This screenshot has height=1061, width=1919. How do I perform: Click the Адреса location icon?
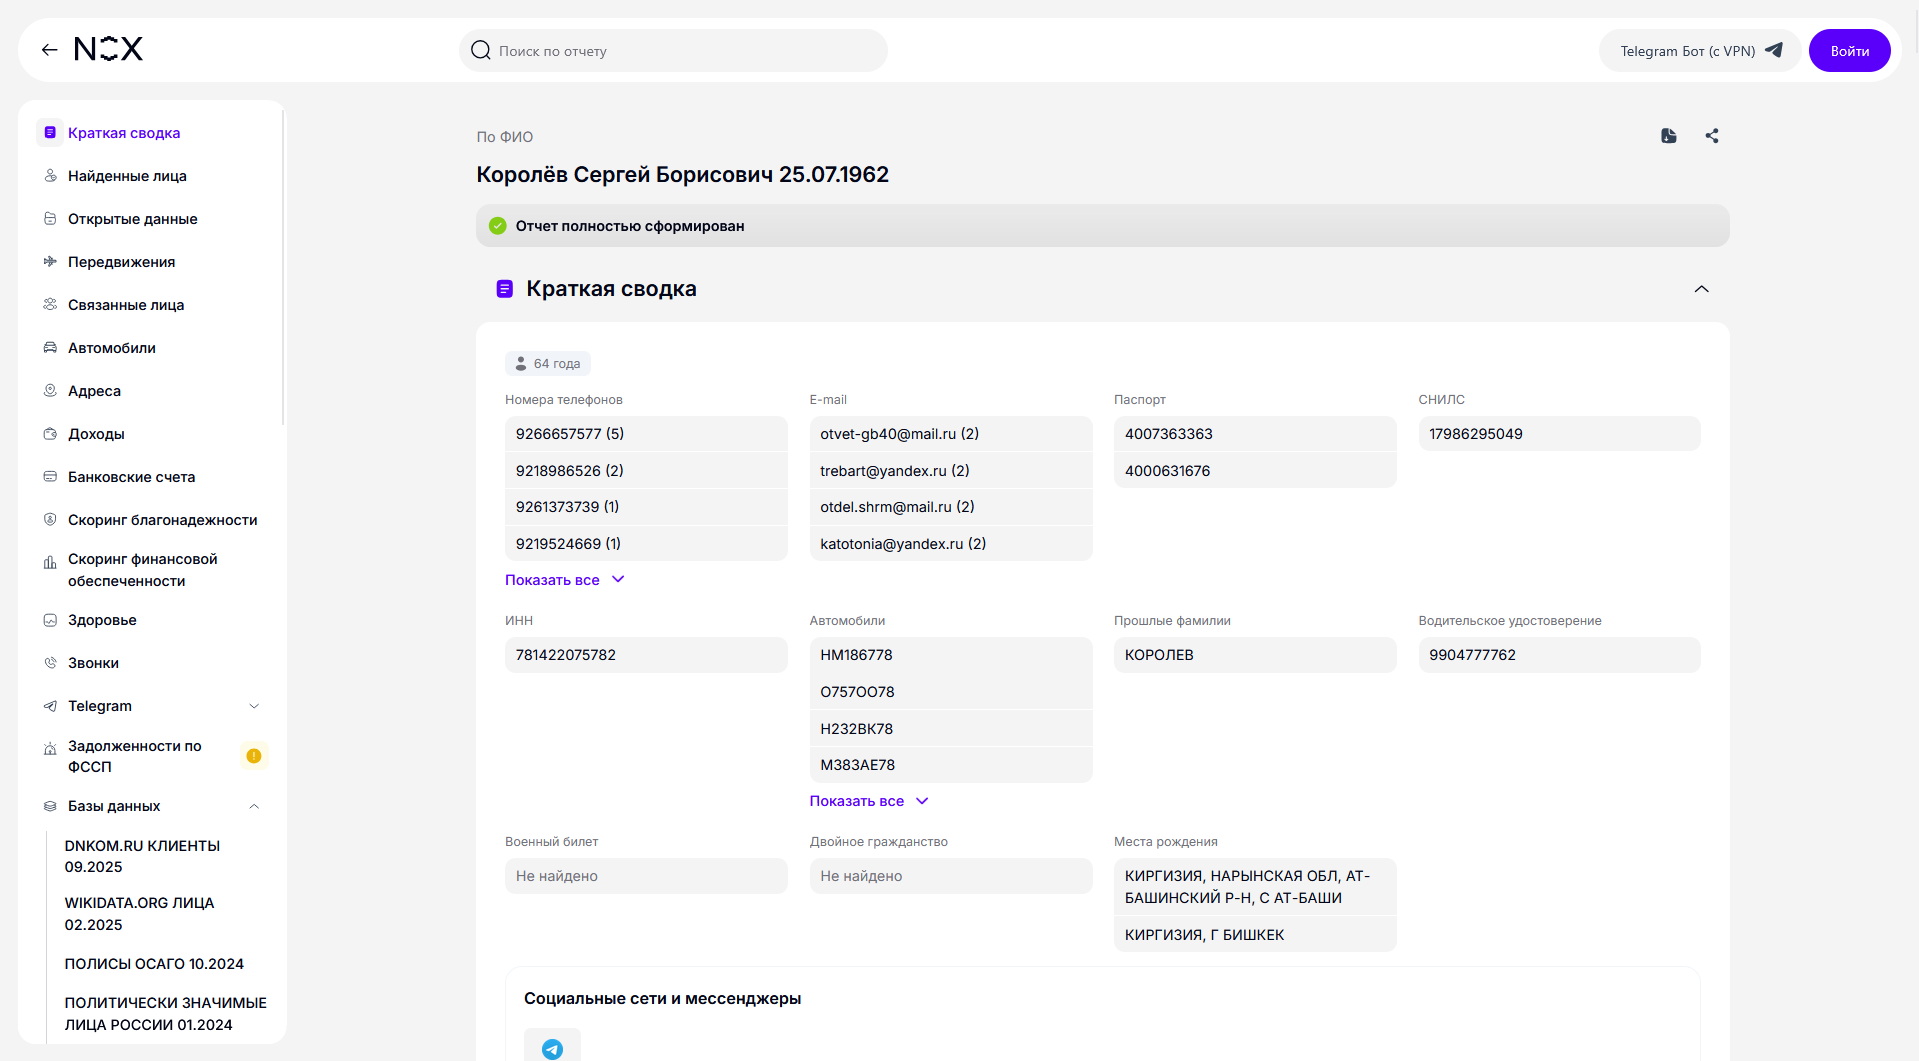(50, 391)
